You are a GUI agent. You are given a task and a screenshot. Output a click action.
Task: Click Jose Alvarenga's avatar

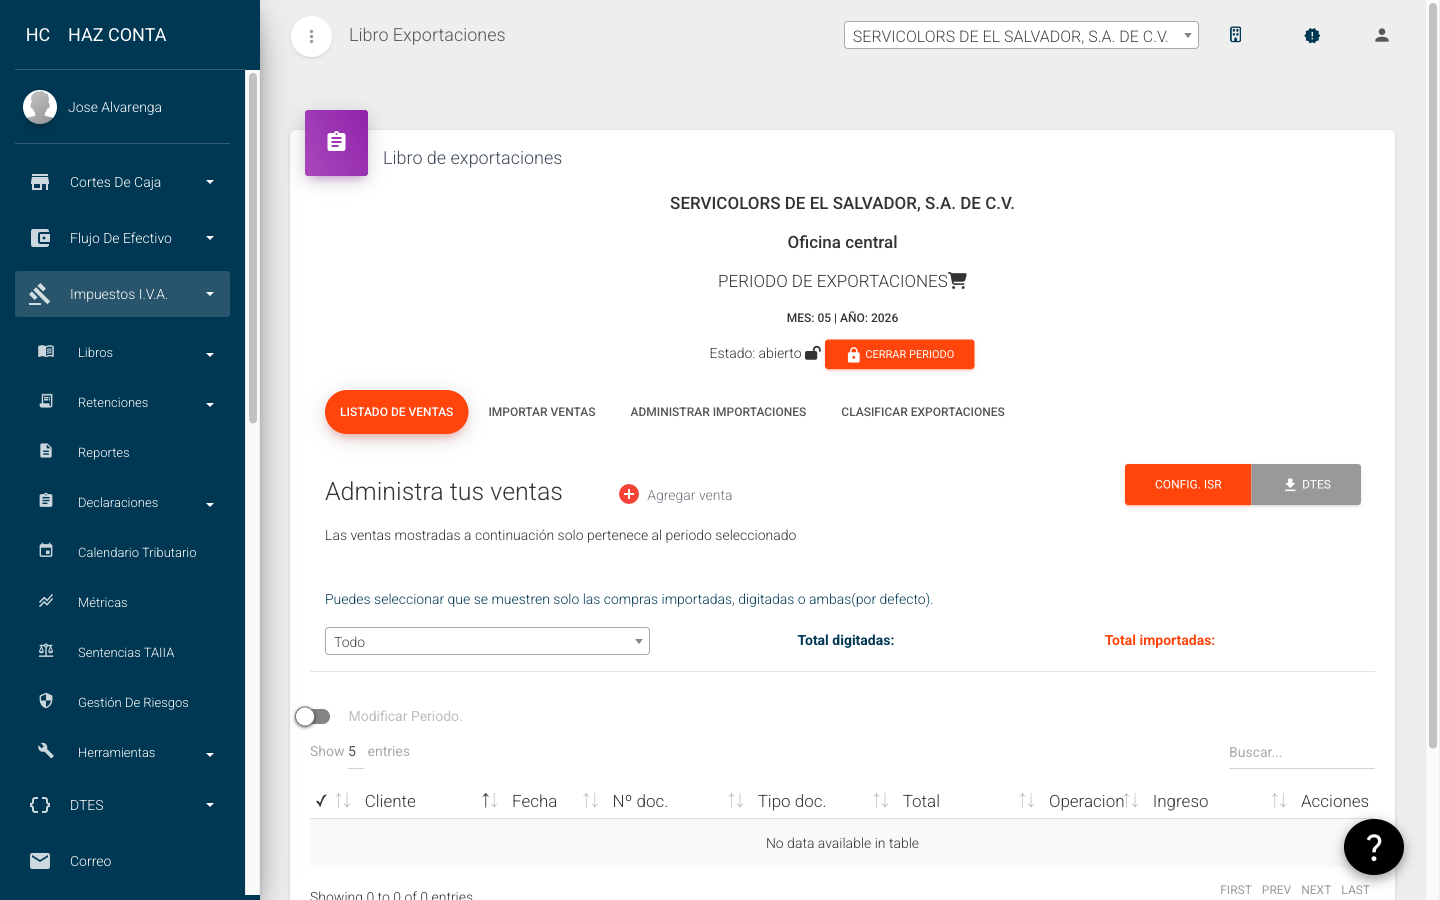tap(40, 107)
